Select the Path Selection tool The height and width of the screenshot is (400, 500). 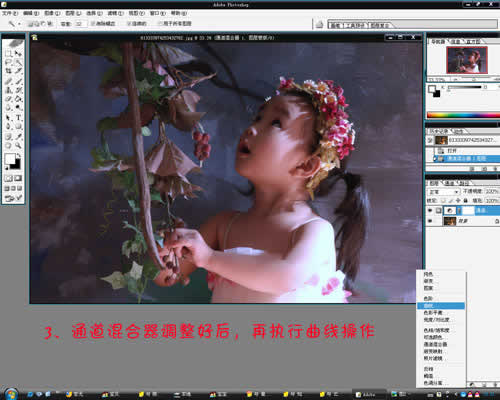(8, 118)
